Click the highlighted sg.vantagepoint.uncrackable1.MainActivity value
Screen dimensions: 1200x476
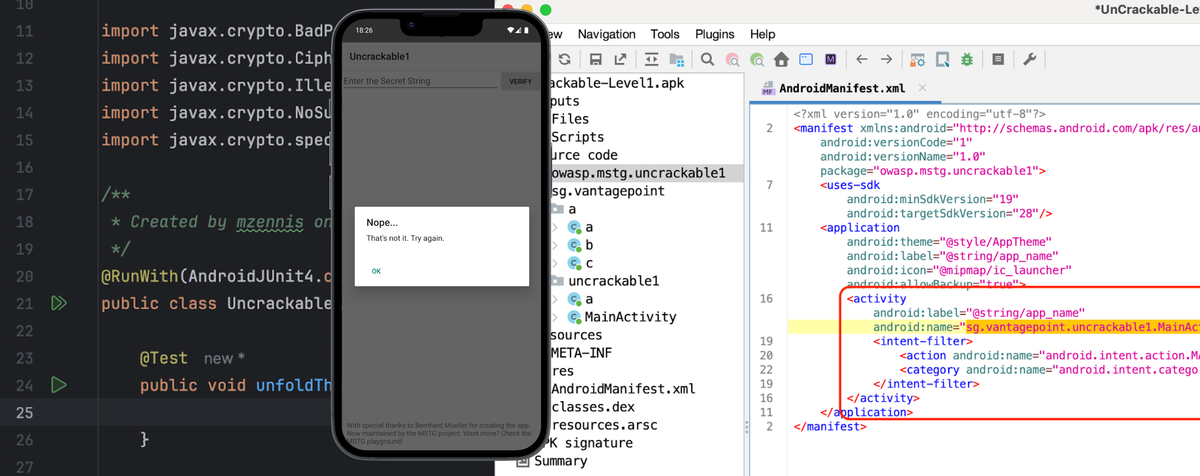(1081, 327)
